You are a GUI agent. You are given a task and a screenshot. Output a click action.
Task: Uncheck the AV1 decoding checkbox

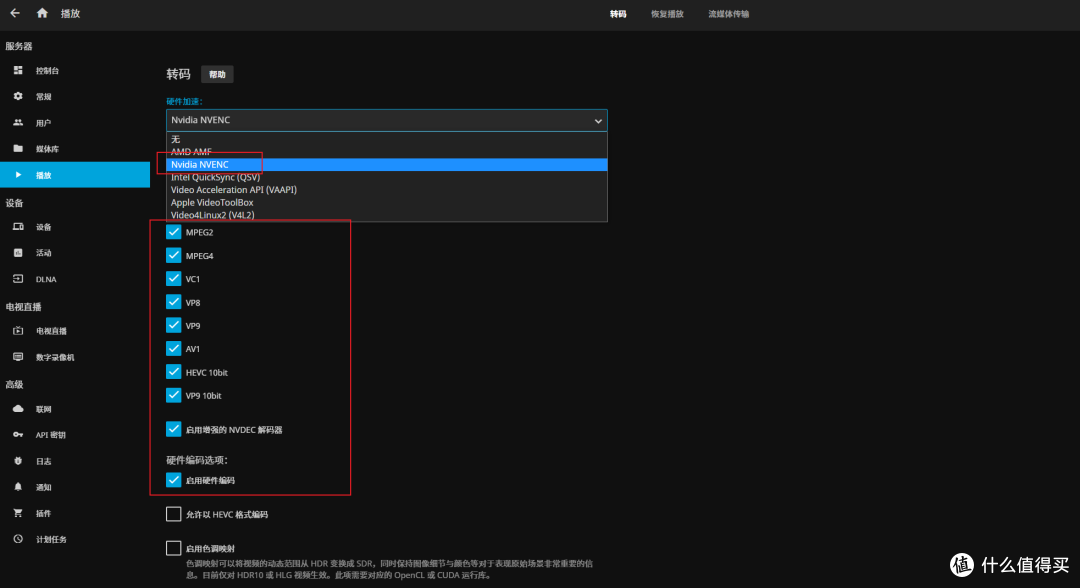(x=174, y=348)
